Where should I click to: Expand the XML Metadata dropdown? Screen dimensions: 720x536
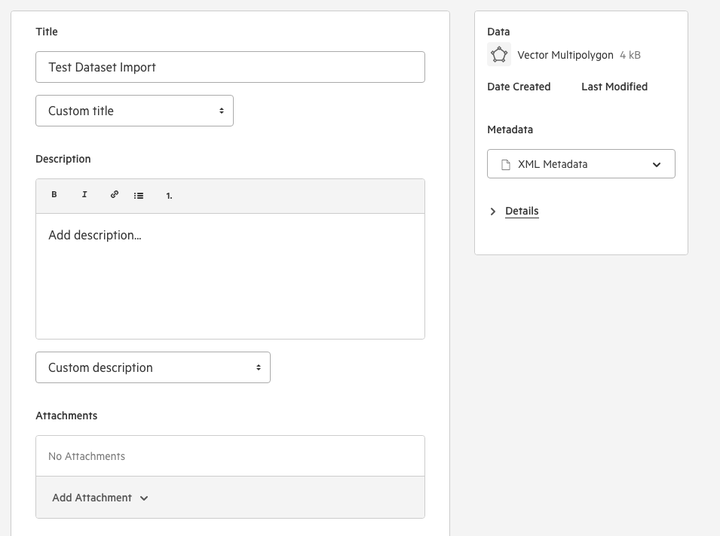(581, 164)
